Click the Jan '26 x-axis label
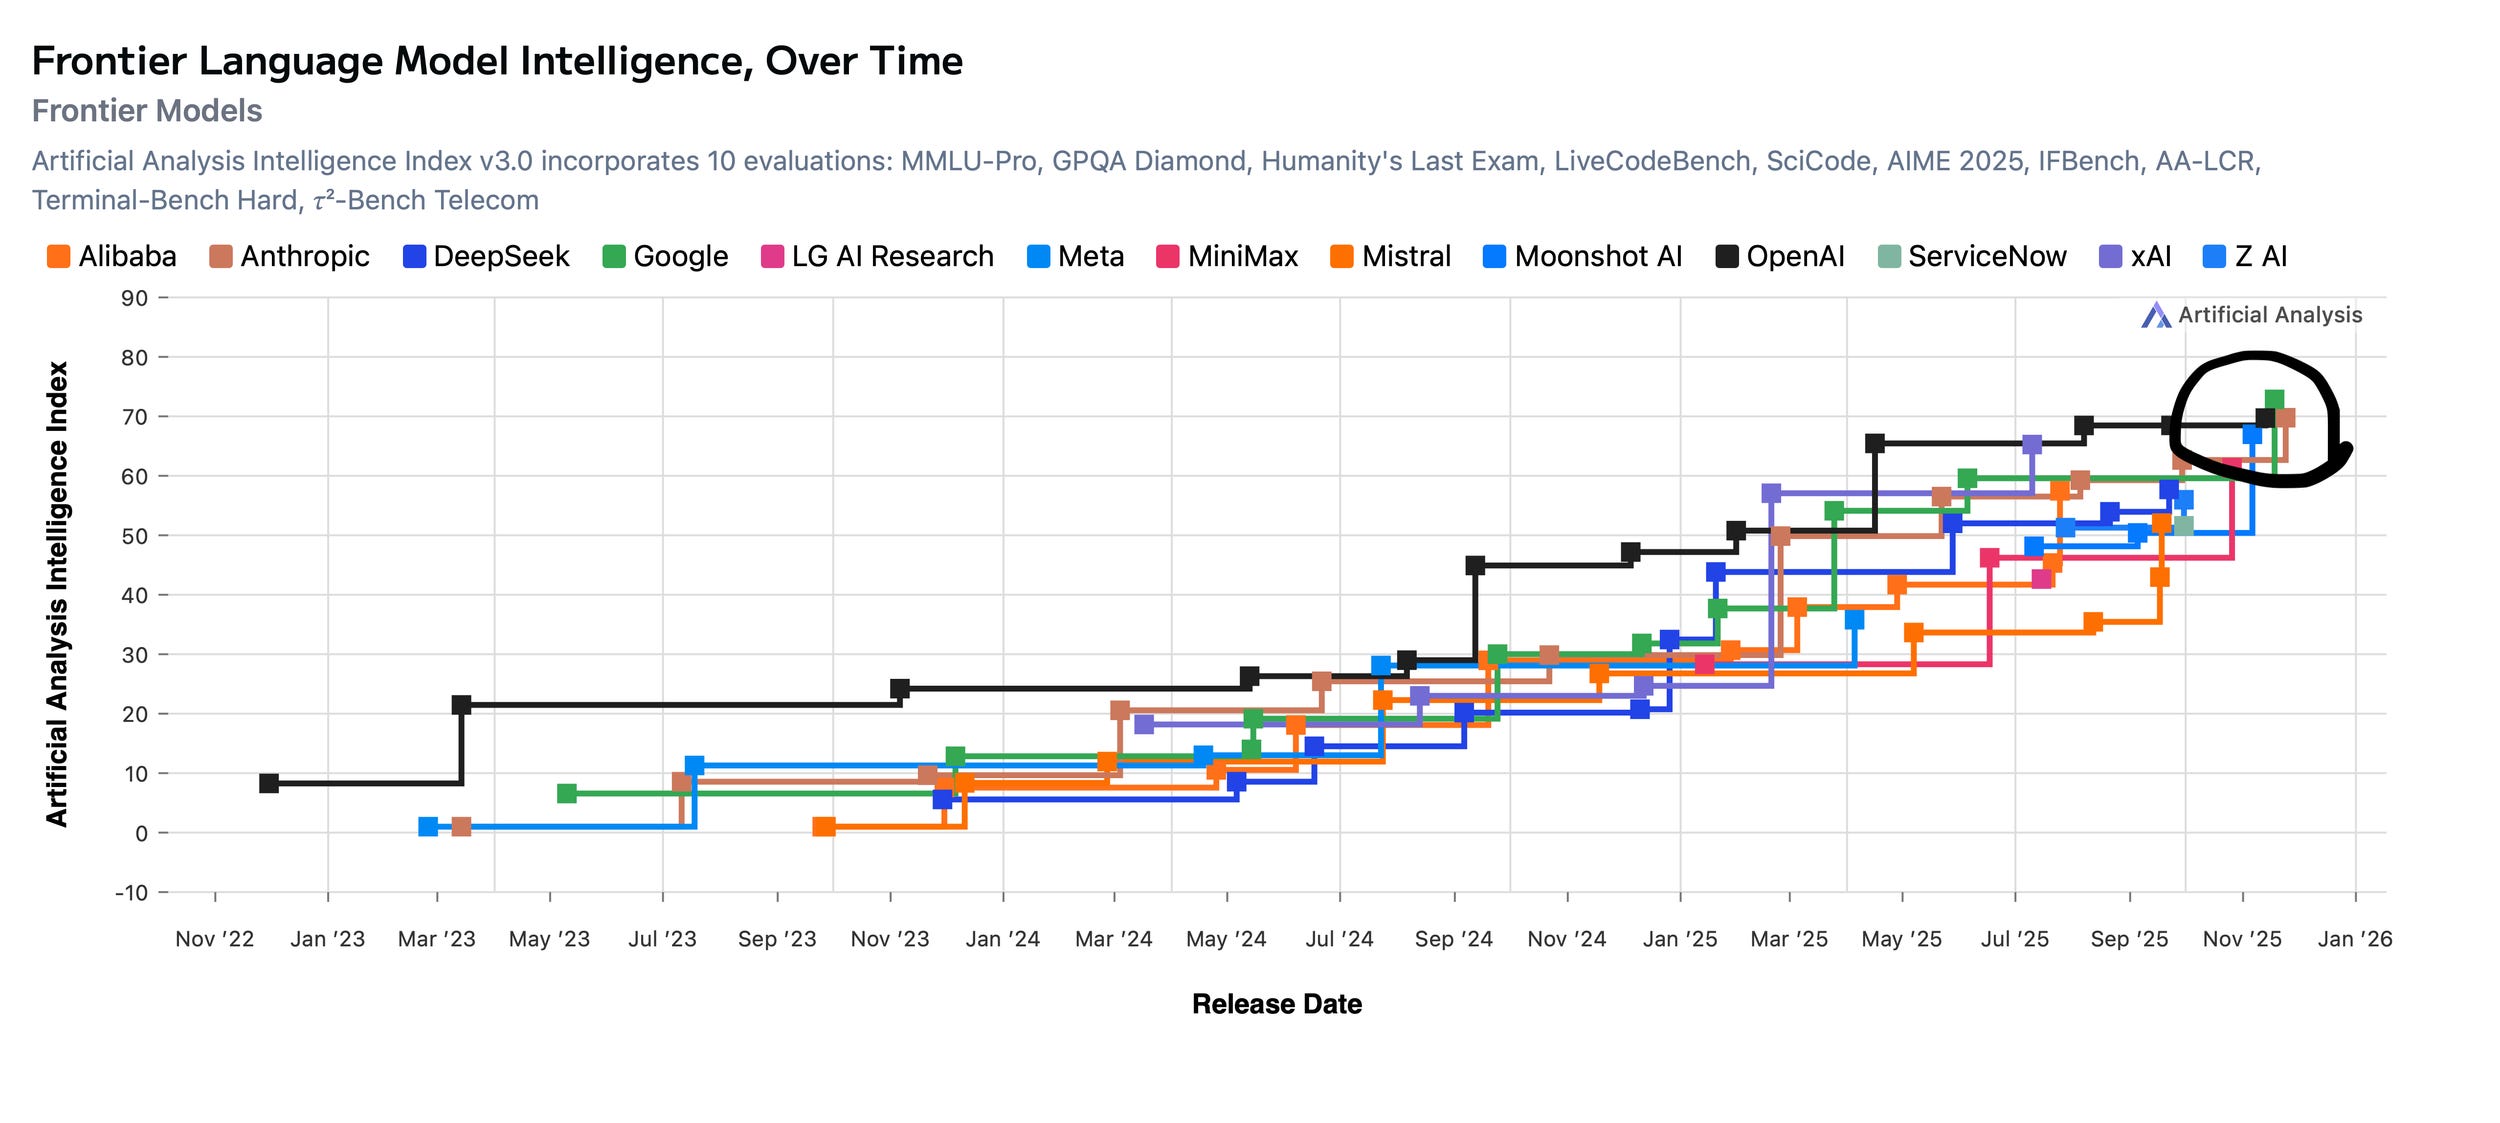2500x1123 pixels. [2354, 939]
